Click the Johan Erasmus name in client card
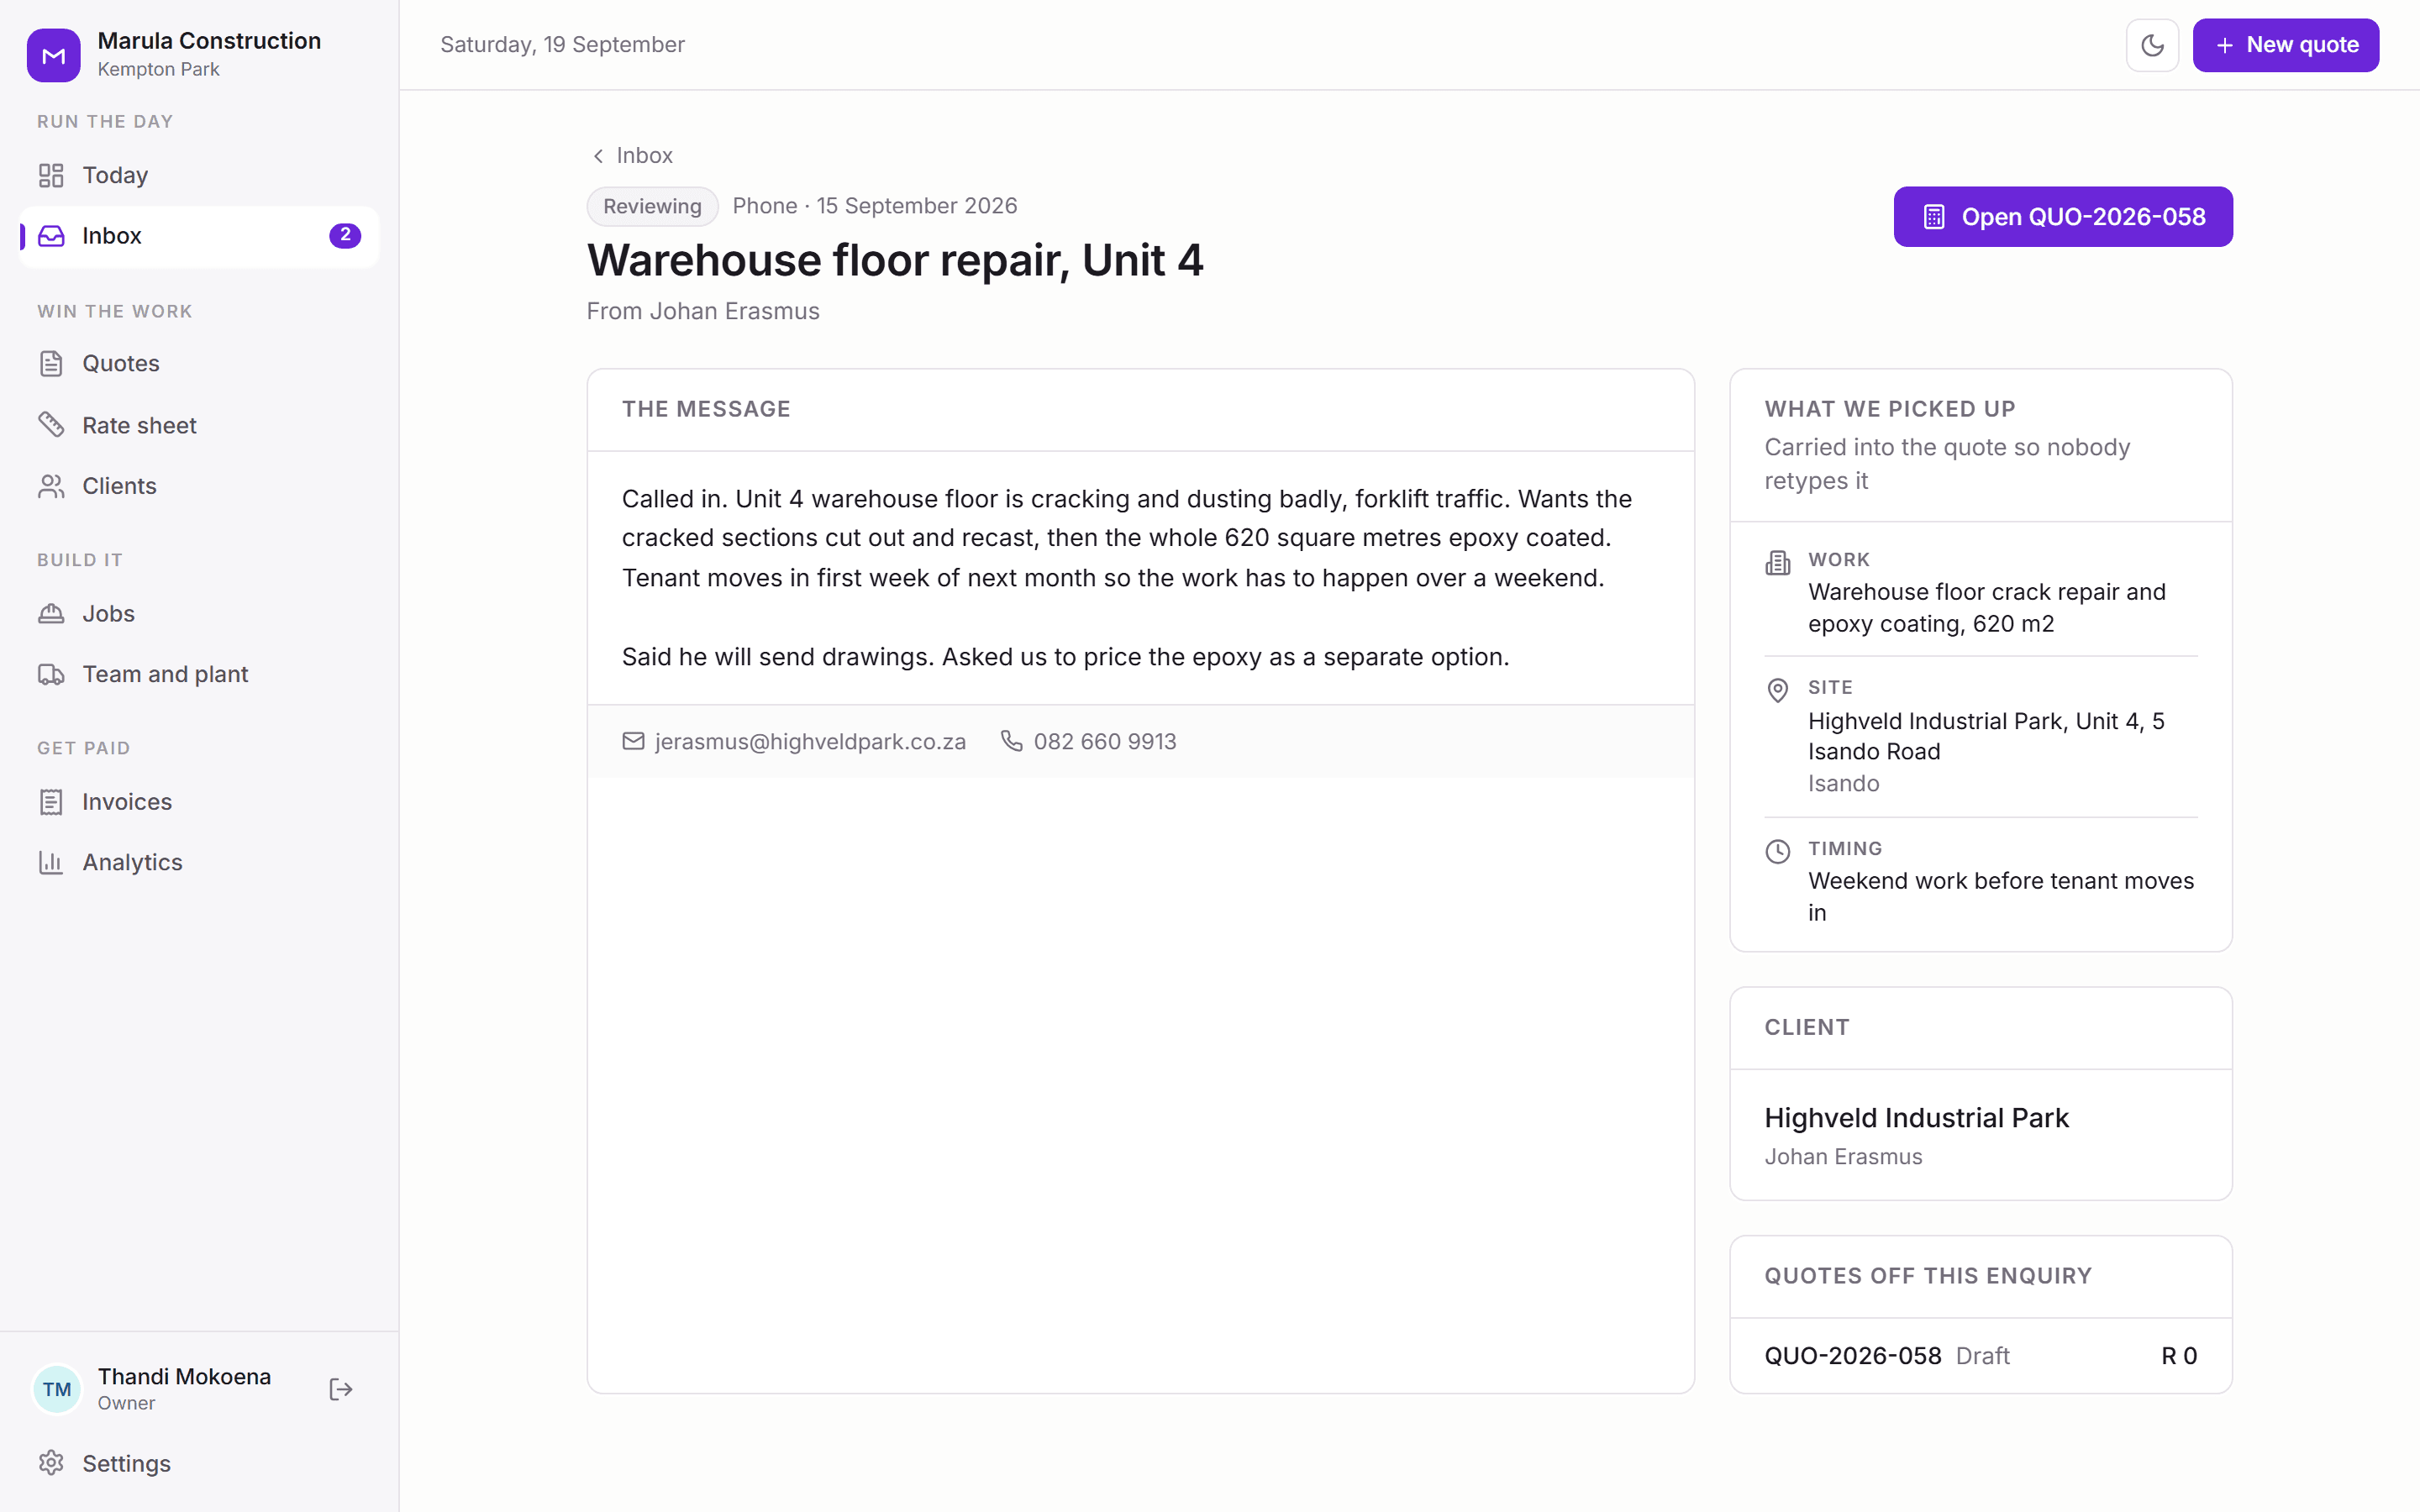The width and height of the screenshot is (2420, 1512). (x=1843, y=1157)
